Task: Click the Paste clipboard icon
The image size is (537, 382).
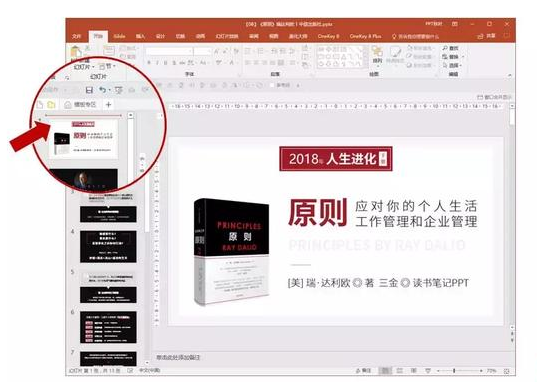Action: tap(76, 52)
